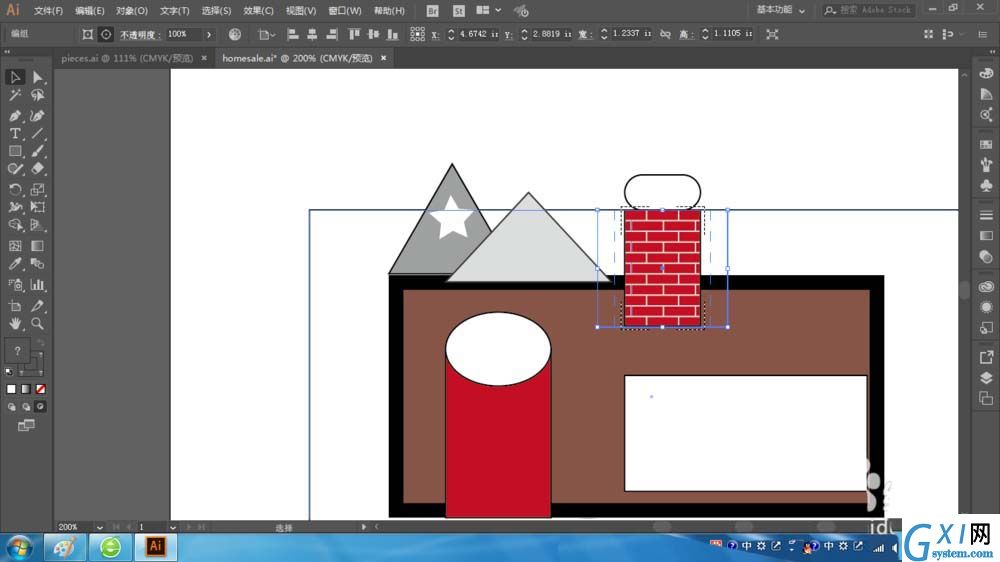The image size is (1000, 562).
Task: Open the 效果(C) menu
Action: pyautogui.click(x=258, y=11)
